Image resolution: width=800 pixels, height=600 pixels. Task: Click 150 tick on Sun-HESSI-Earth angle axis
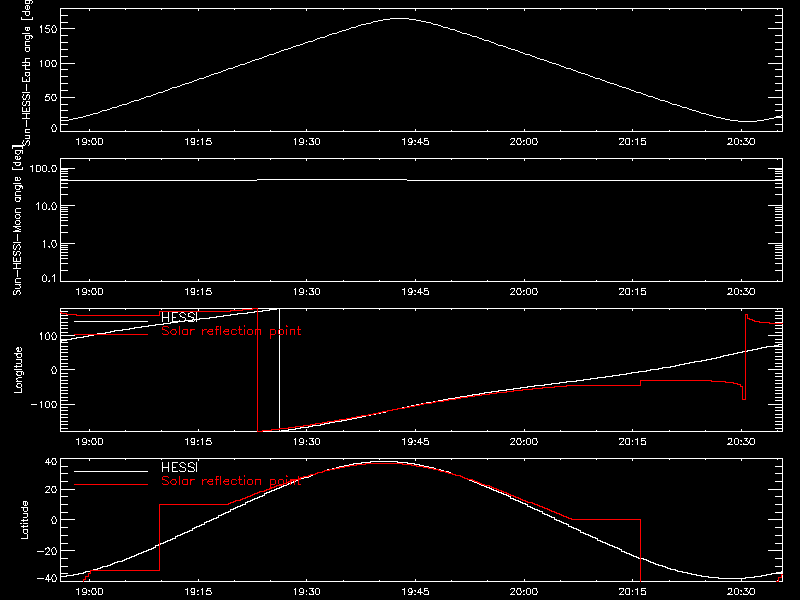tap(48, 29)
